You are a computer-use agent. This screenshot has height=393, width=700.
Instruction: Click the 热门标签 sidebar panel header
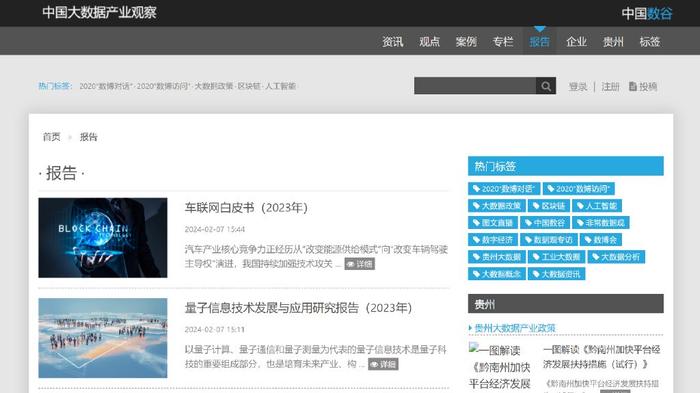click(566, 166)
